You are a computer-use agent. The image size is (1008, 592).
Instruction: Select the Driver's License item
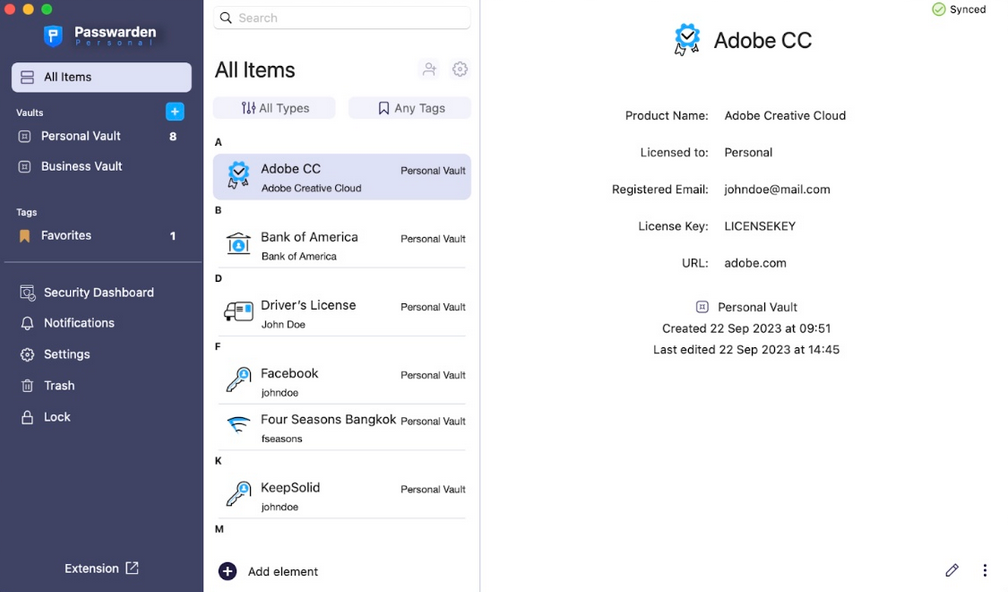coord(342,314)
